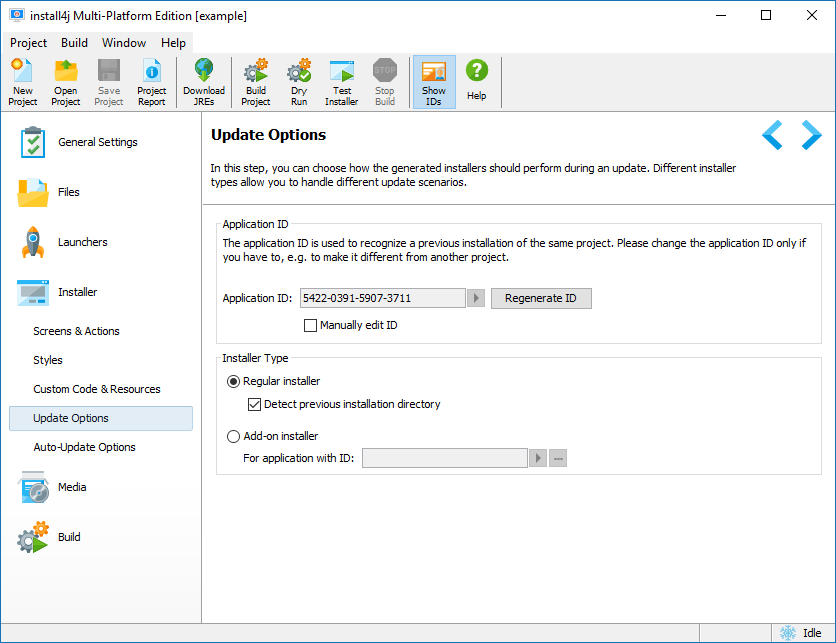This screenshot has height=643, width=836.
Task: Click the Stop Build toolbar icon
Action: coord(385,82)
